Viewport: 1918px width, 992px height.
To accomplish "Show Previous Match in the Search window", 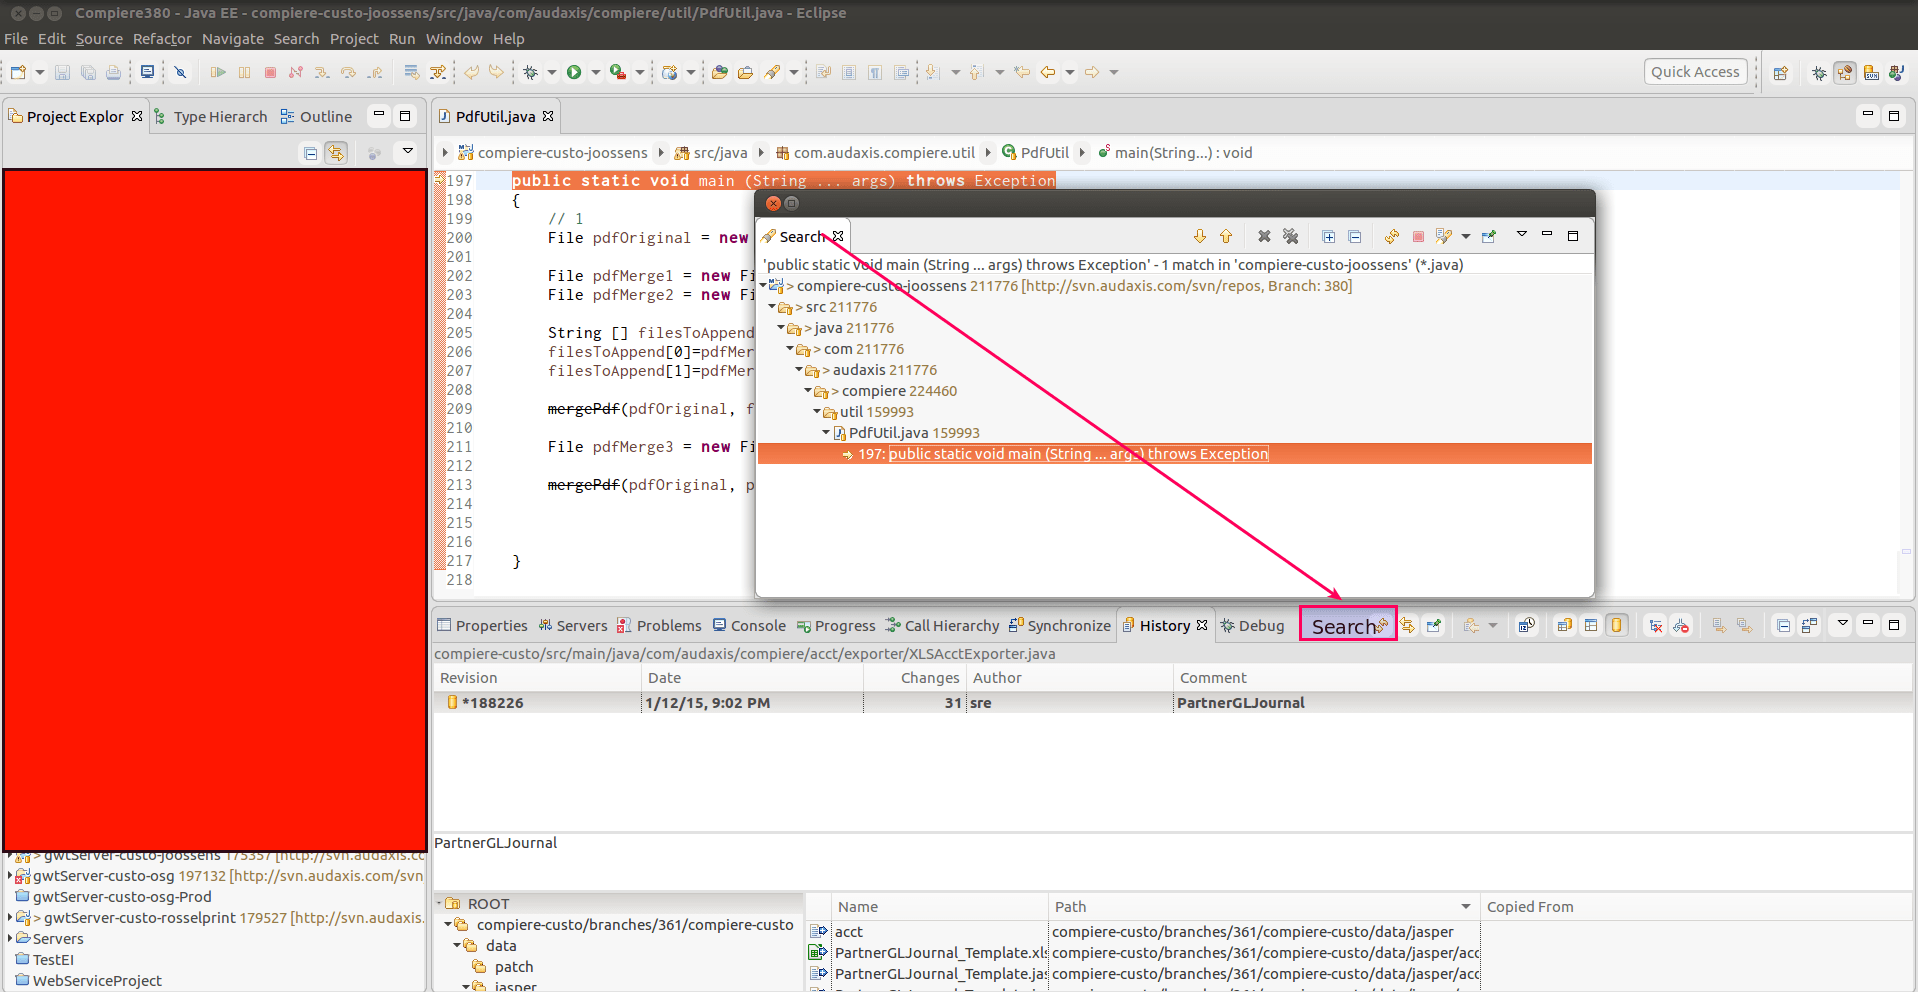I will (x=1226, y=236).
